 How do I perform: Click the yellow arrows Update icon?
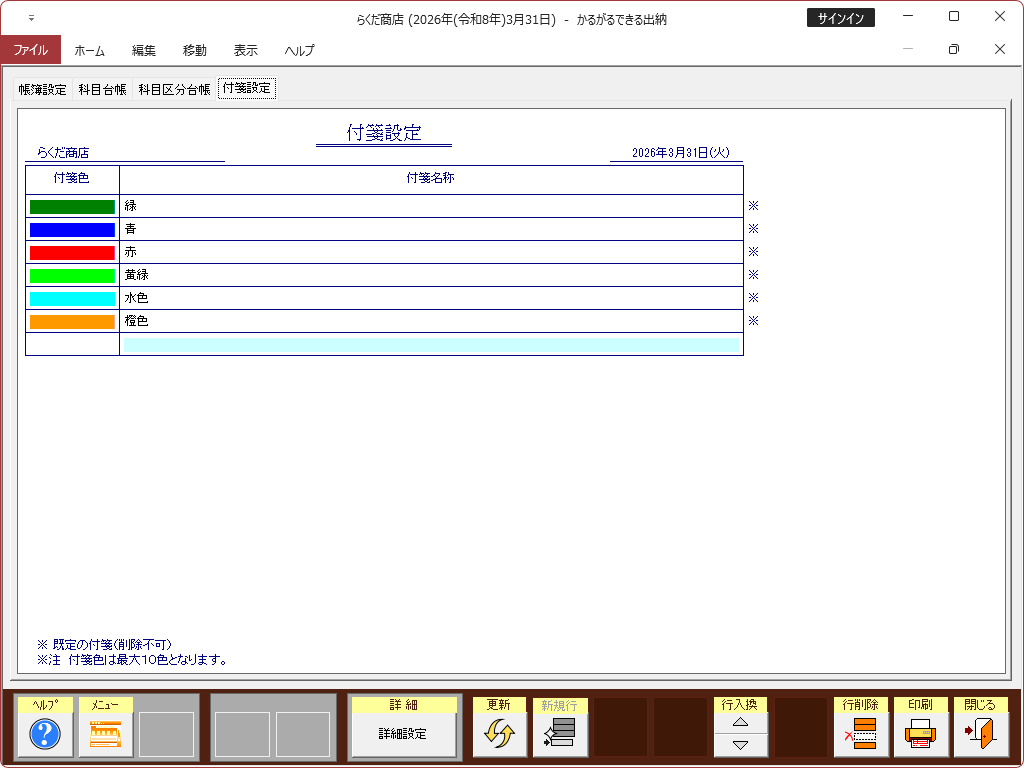499,735
